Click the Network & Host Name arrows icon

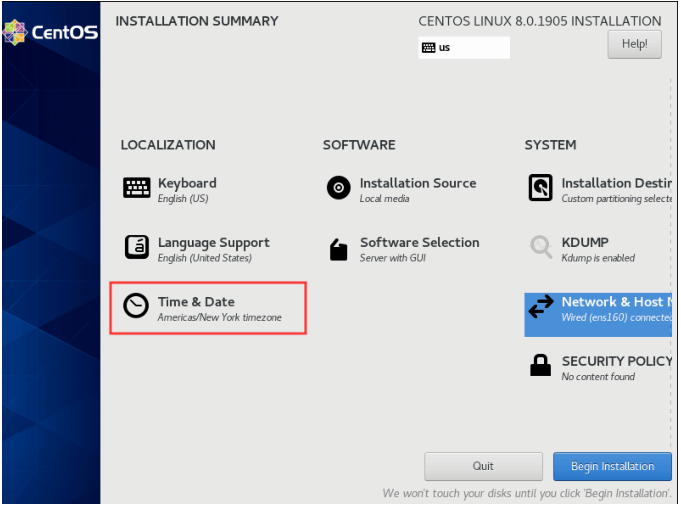[540, 307]
